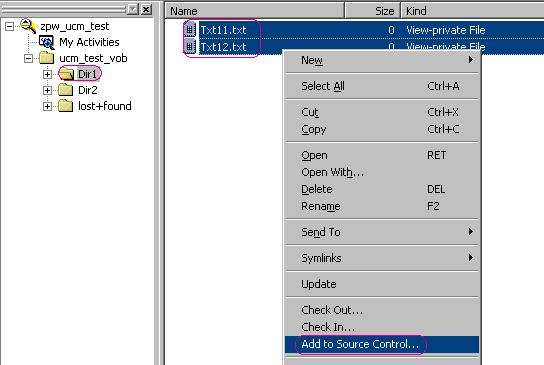544x365 pixels.
Task: Select the Dir1 label in the tree
Action: pyautogui.click(x=87, y=74)
